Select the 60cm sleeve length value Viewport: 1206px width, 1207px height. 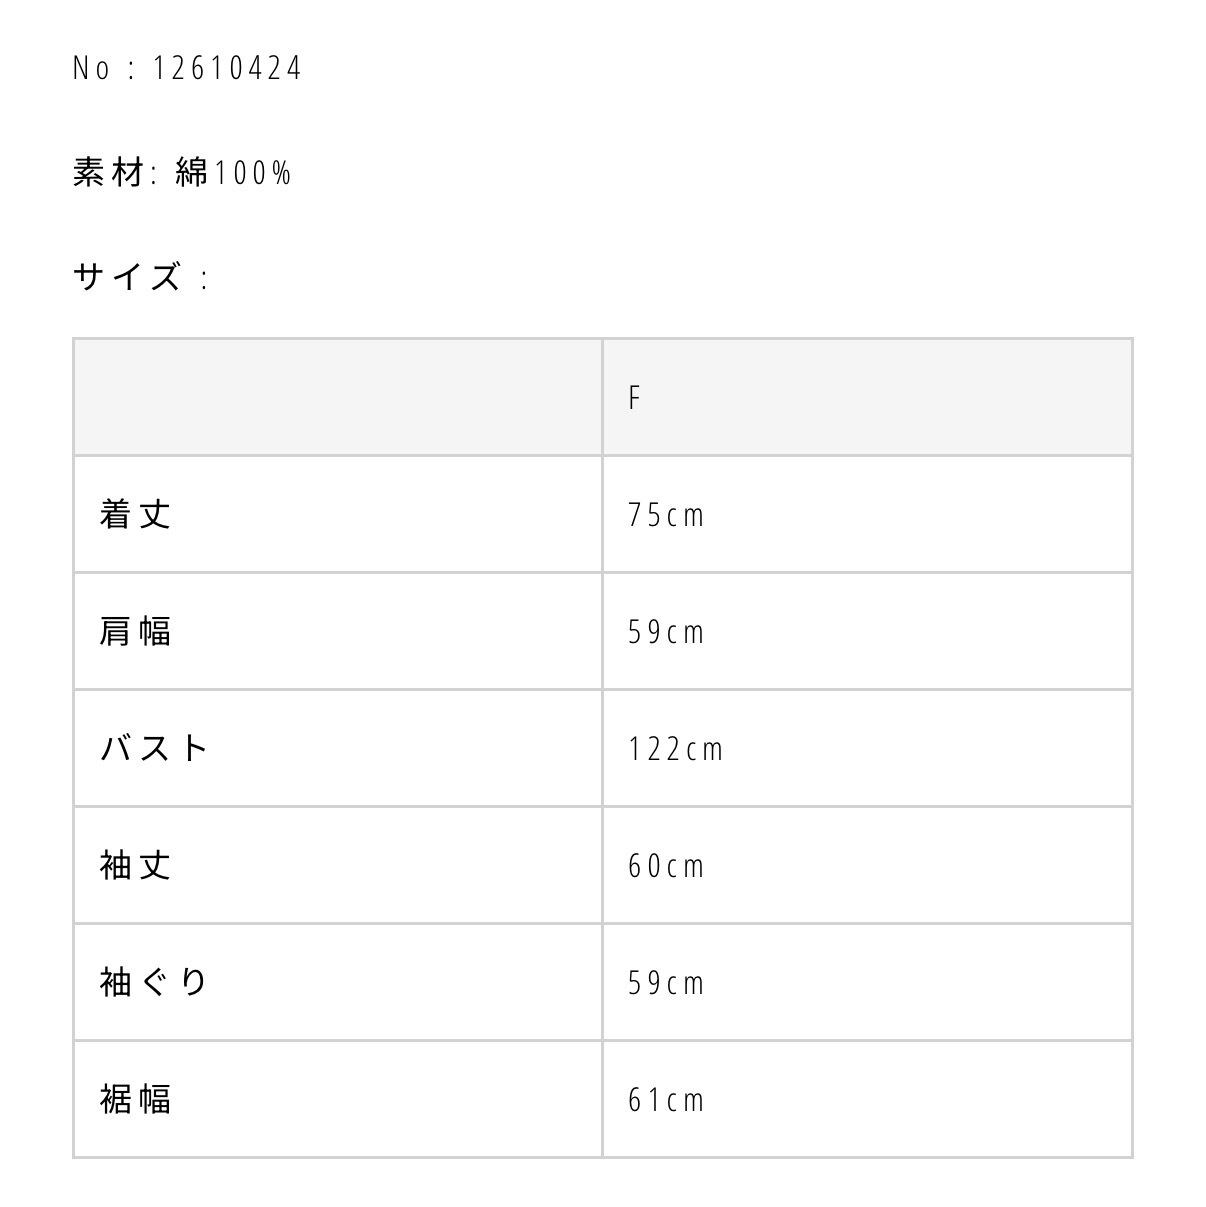pos(666,866)
